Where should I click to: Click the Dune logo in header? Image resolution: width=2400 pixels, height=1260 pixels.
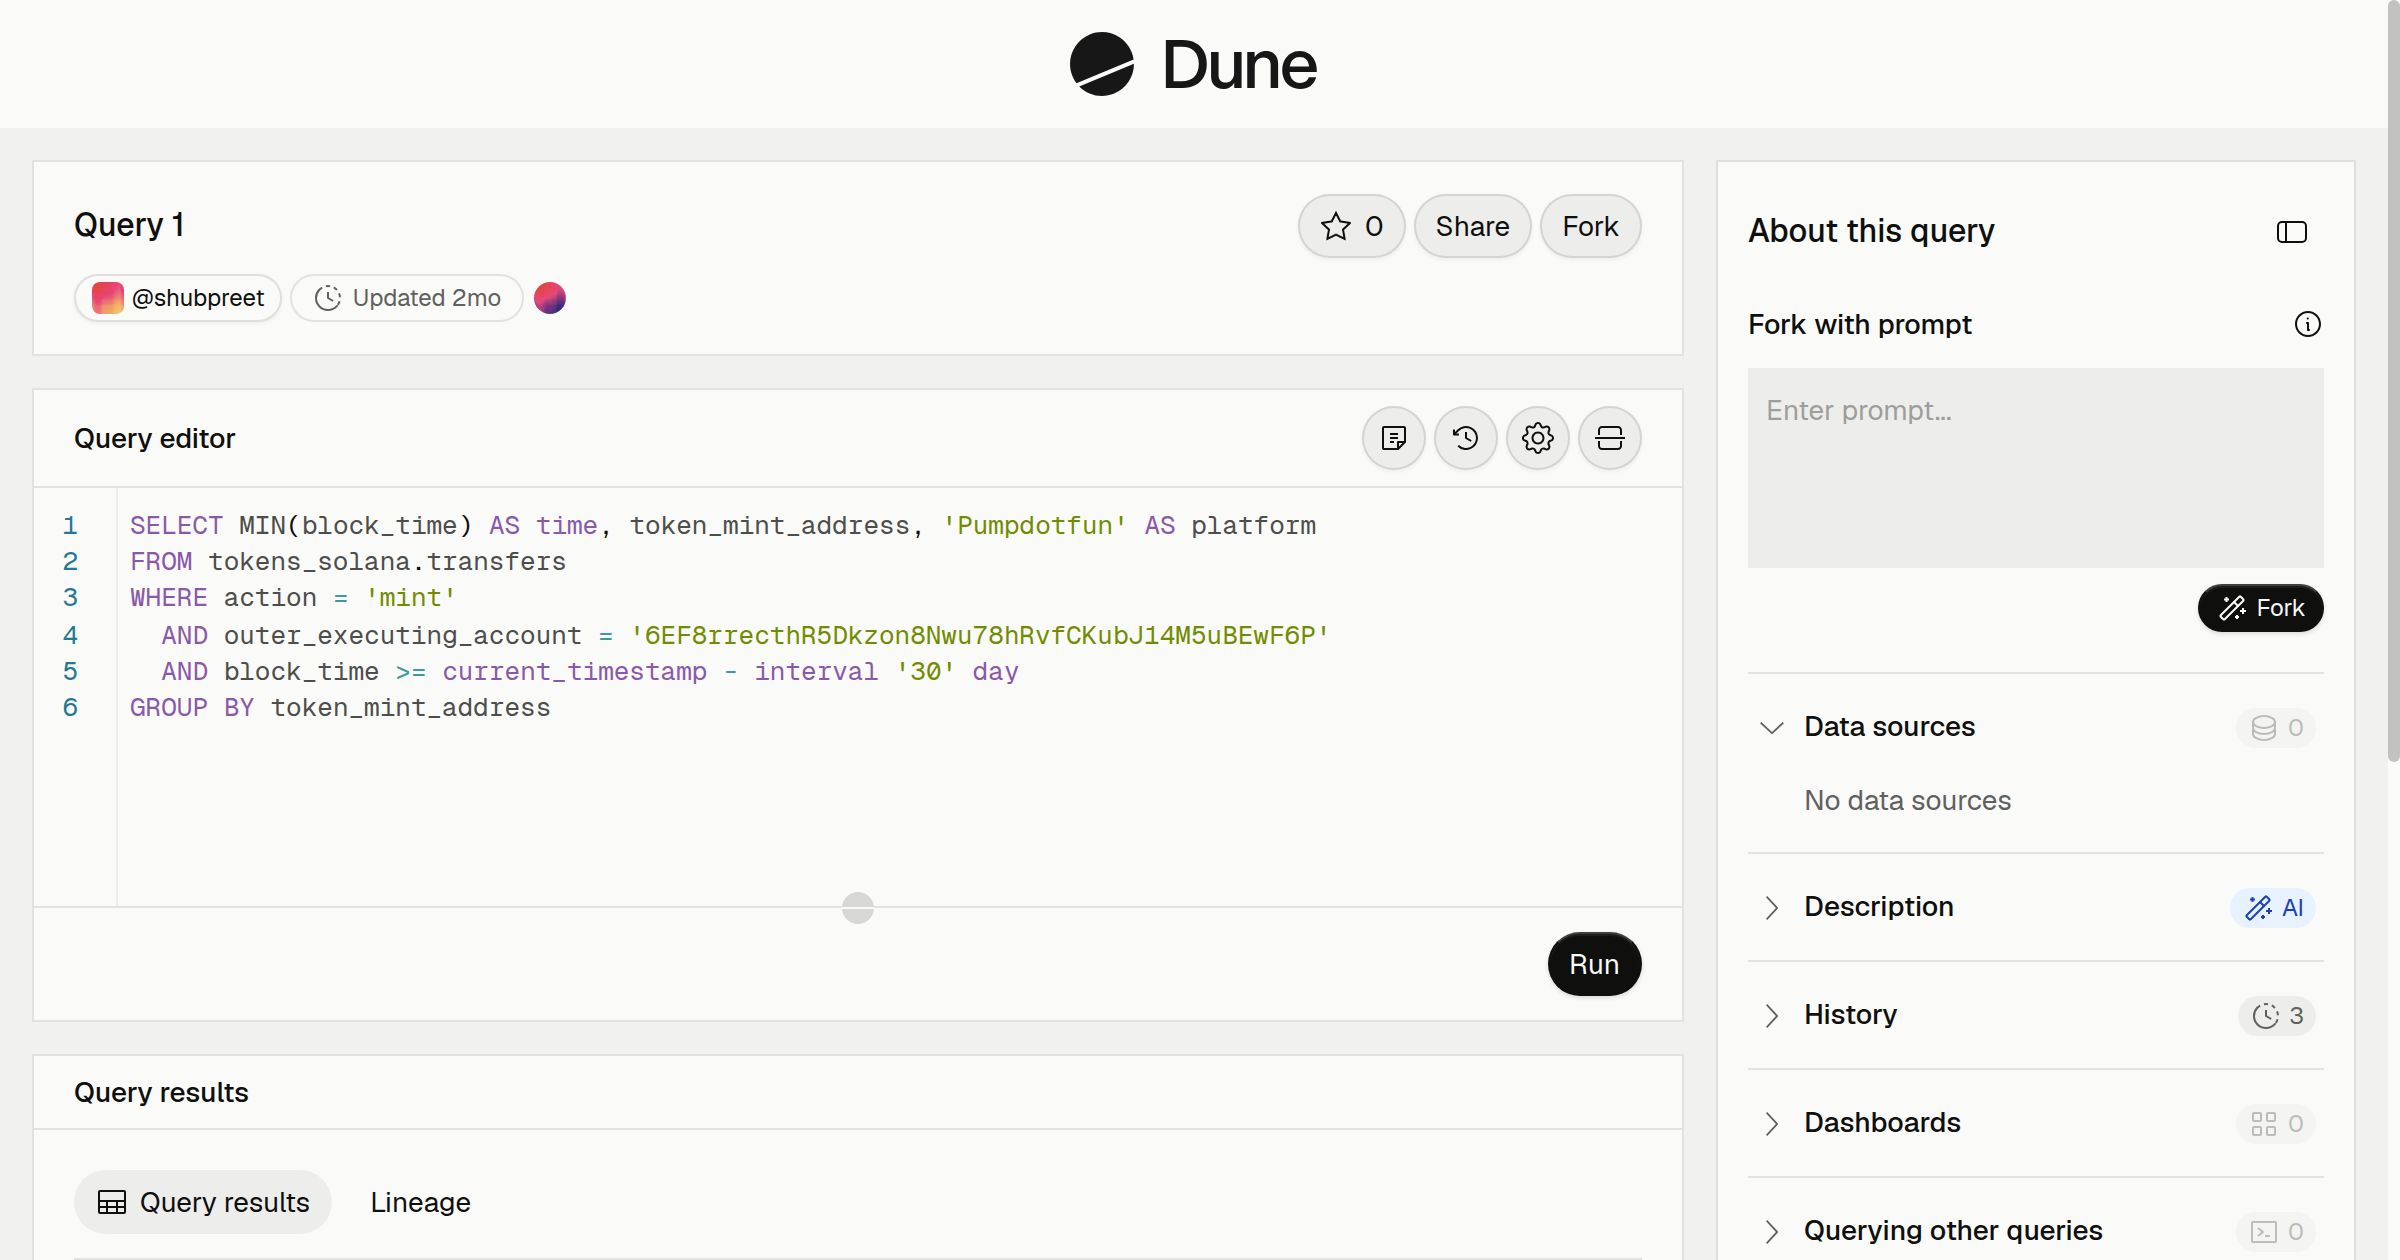pos(1193,65)
